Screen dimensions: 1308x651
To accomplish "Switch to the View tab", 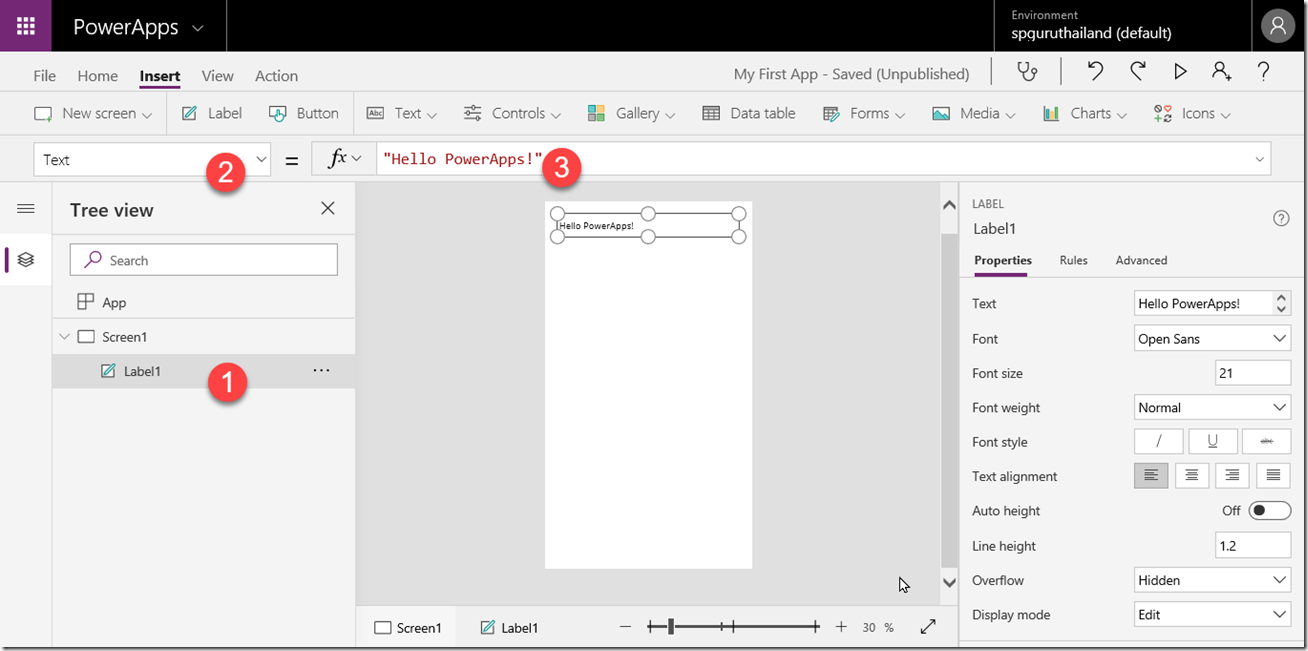I will tap(217, 76).
